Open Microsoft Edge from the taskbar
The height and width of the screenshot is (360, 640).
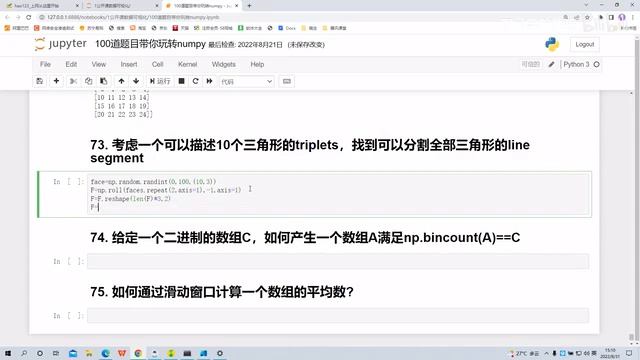105,353
